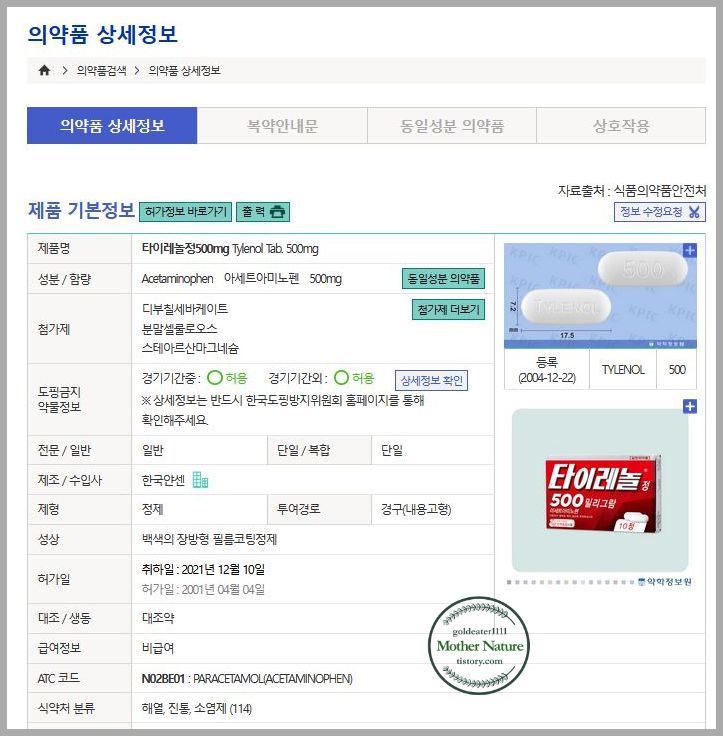Image resolution: width=723 pixels, height=736 pixels.
Task: Click 백색의 장방형 필름코팅정제 description
Action: pyautogui.click(x=209, y=539)
